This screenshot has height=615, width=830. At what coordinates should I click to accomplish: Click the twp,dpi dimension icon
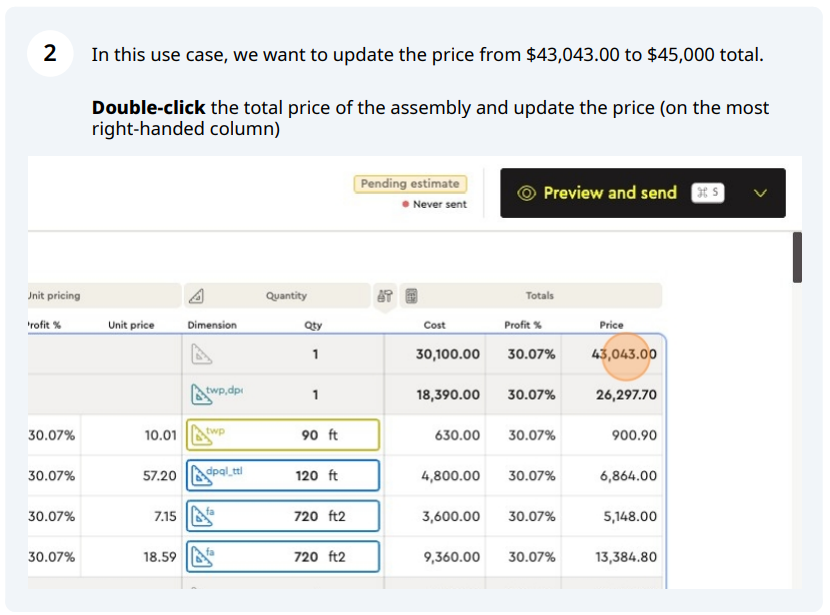pos(201,395)
